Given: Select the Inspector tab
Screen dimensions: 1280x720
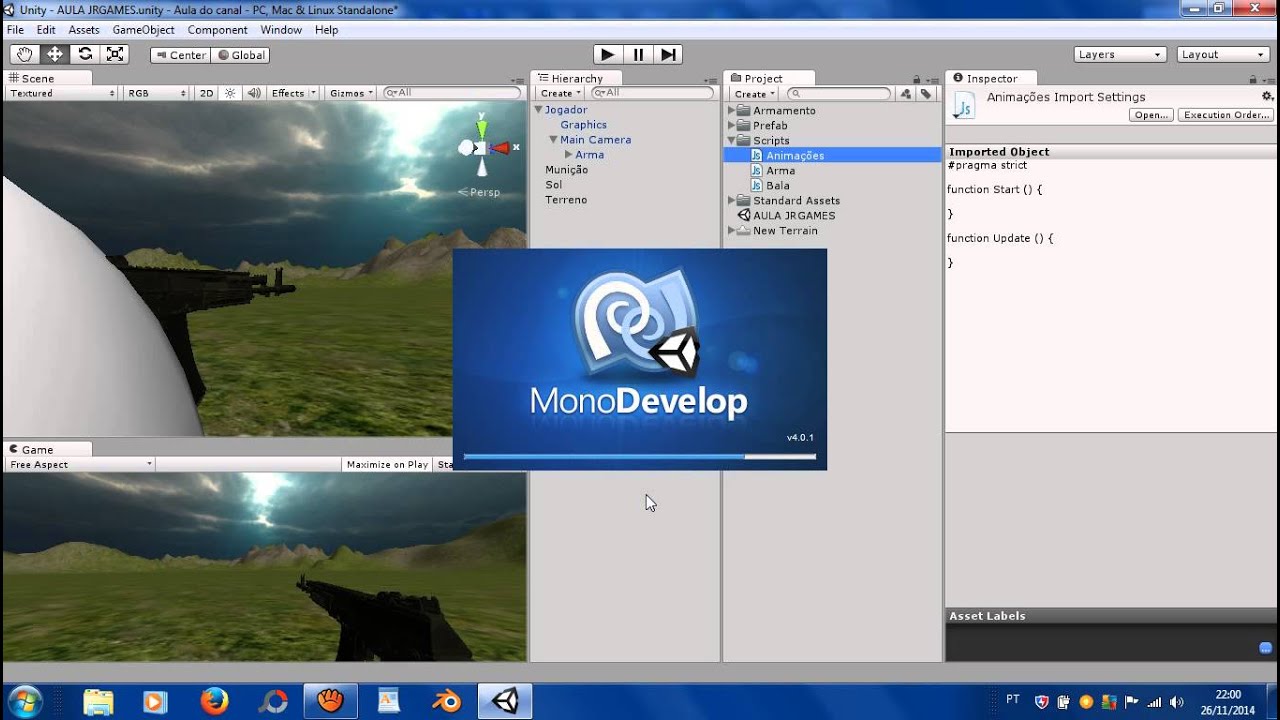Looking at the screenshot, I should pos(991,78).
